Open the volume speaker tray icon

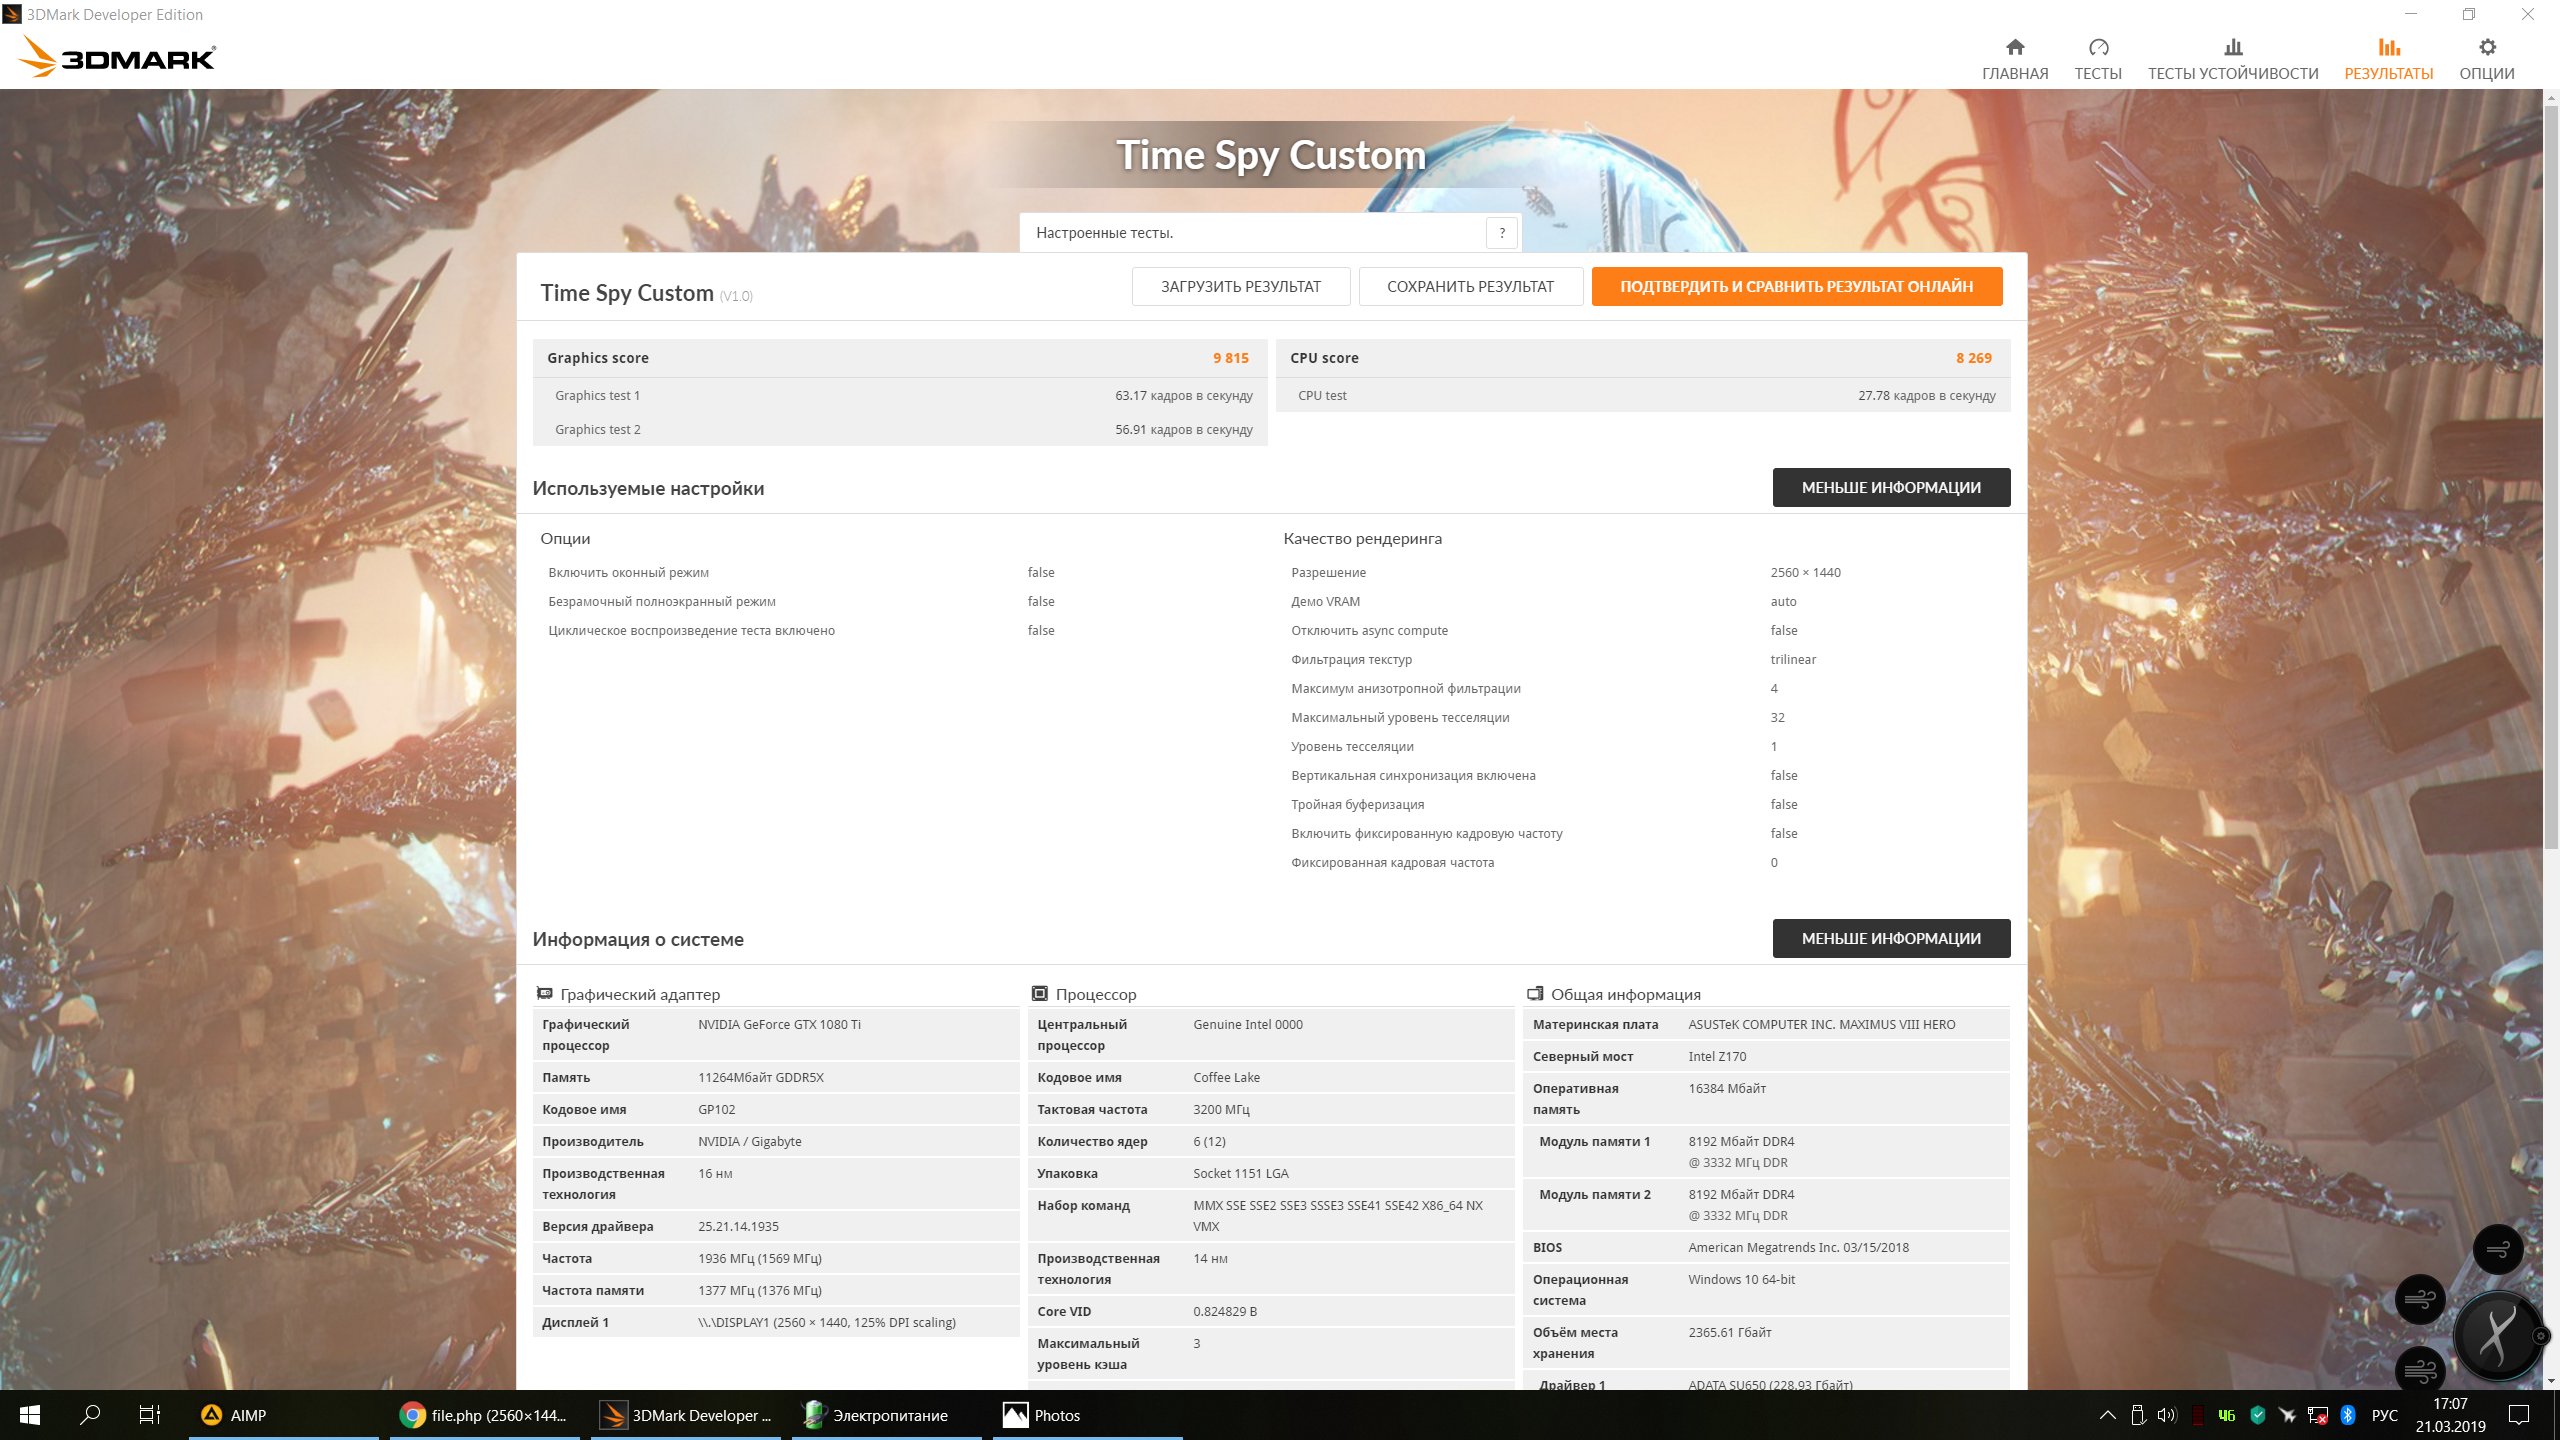point(2167,1415)
